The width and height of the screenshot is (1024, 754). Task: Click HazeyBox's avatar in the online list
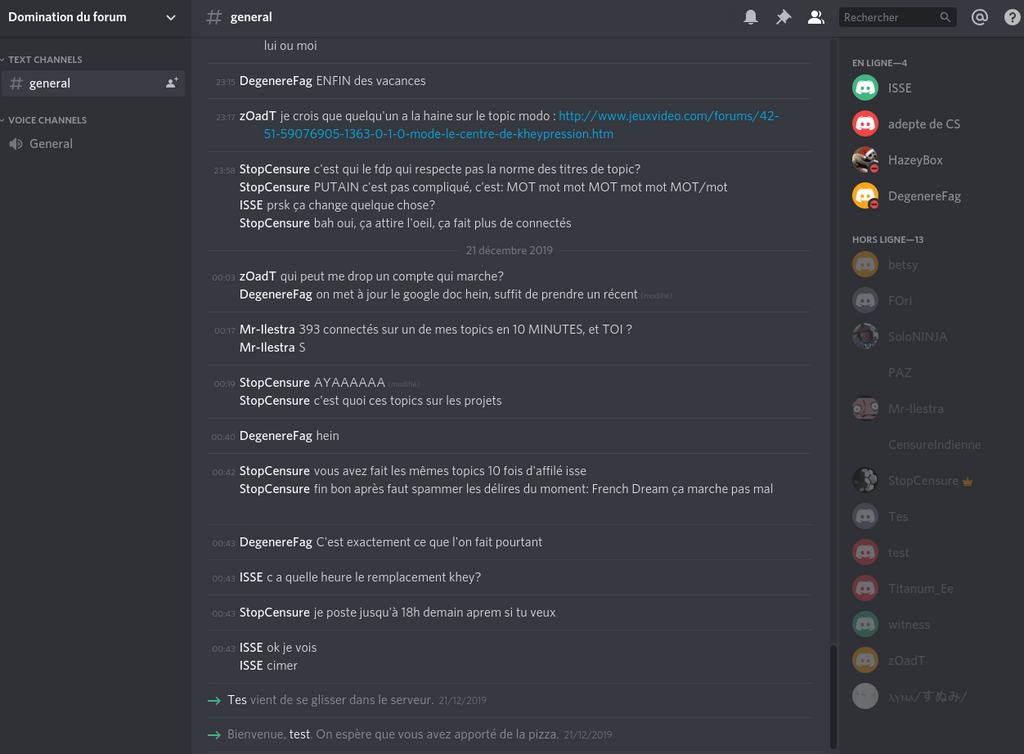(865, 160)
